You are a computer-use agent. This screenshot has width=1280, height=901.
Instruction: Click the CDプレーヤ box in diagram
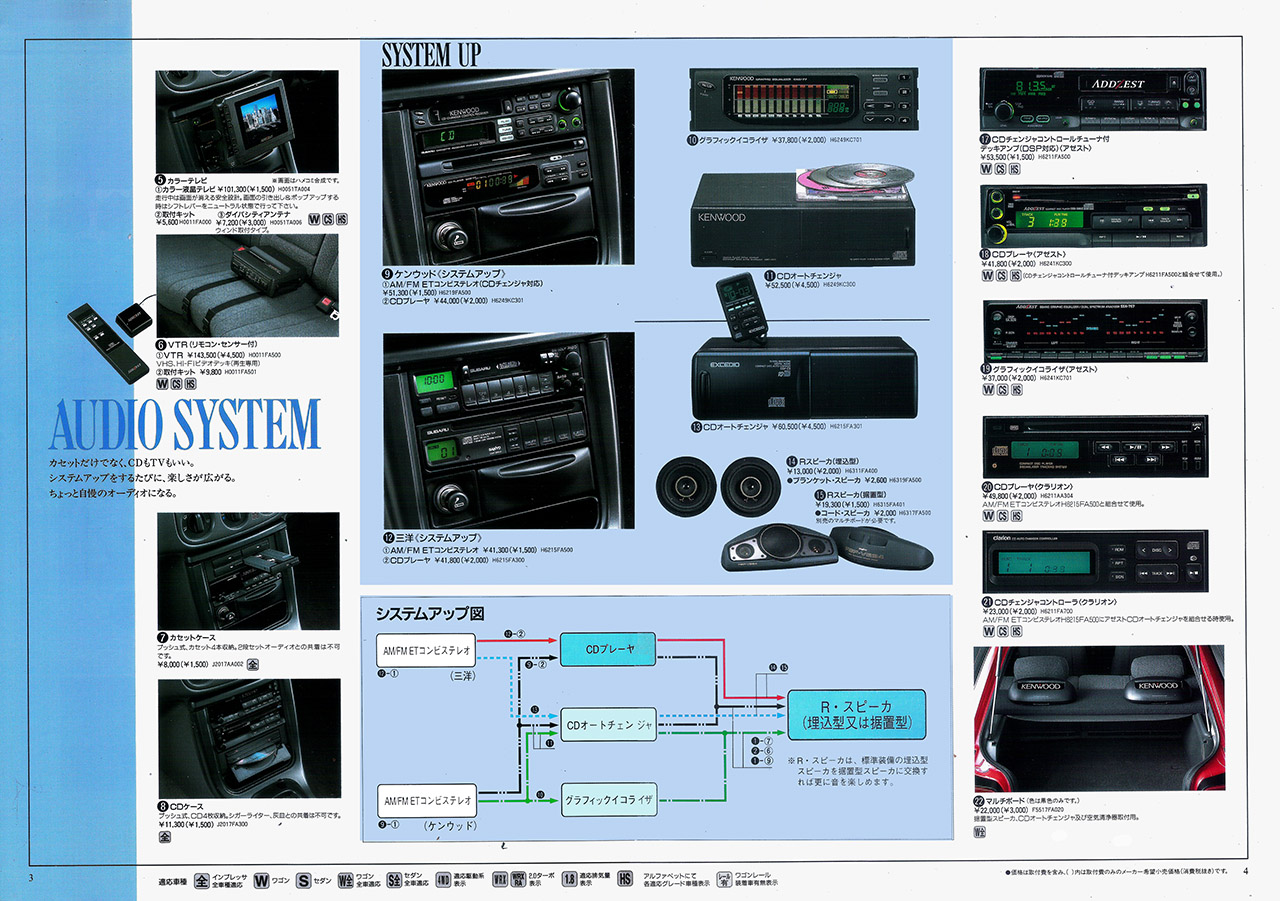608,651
